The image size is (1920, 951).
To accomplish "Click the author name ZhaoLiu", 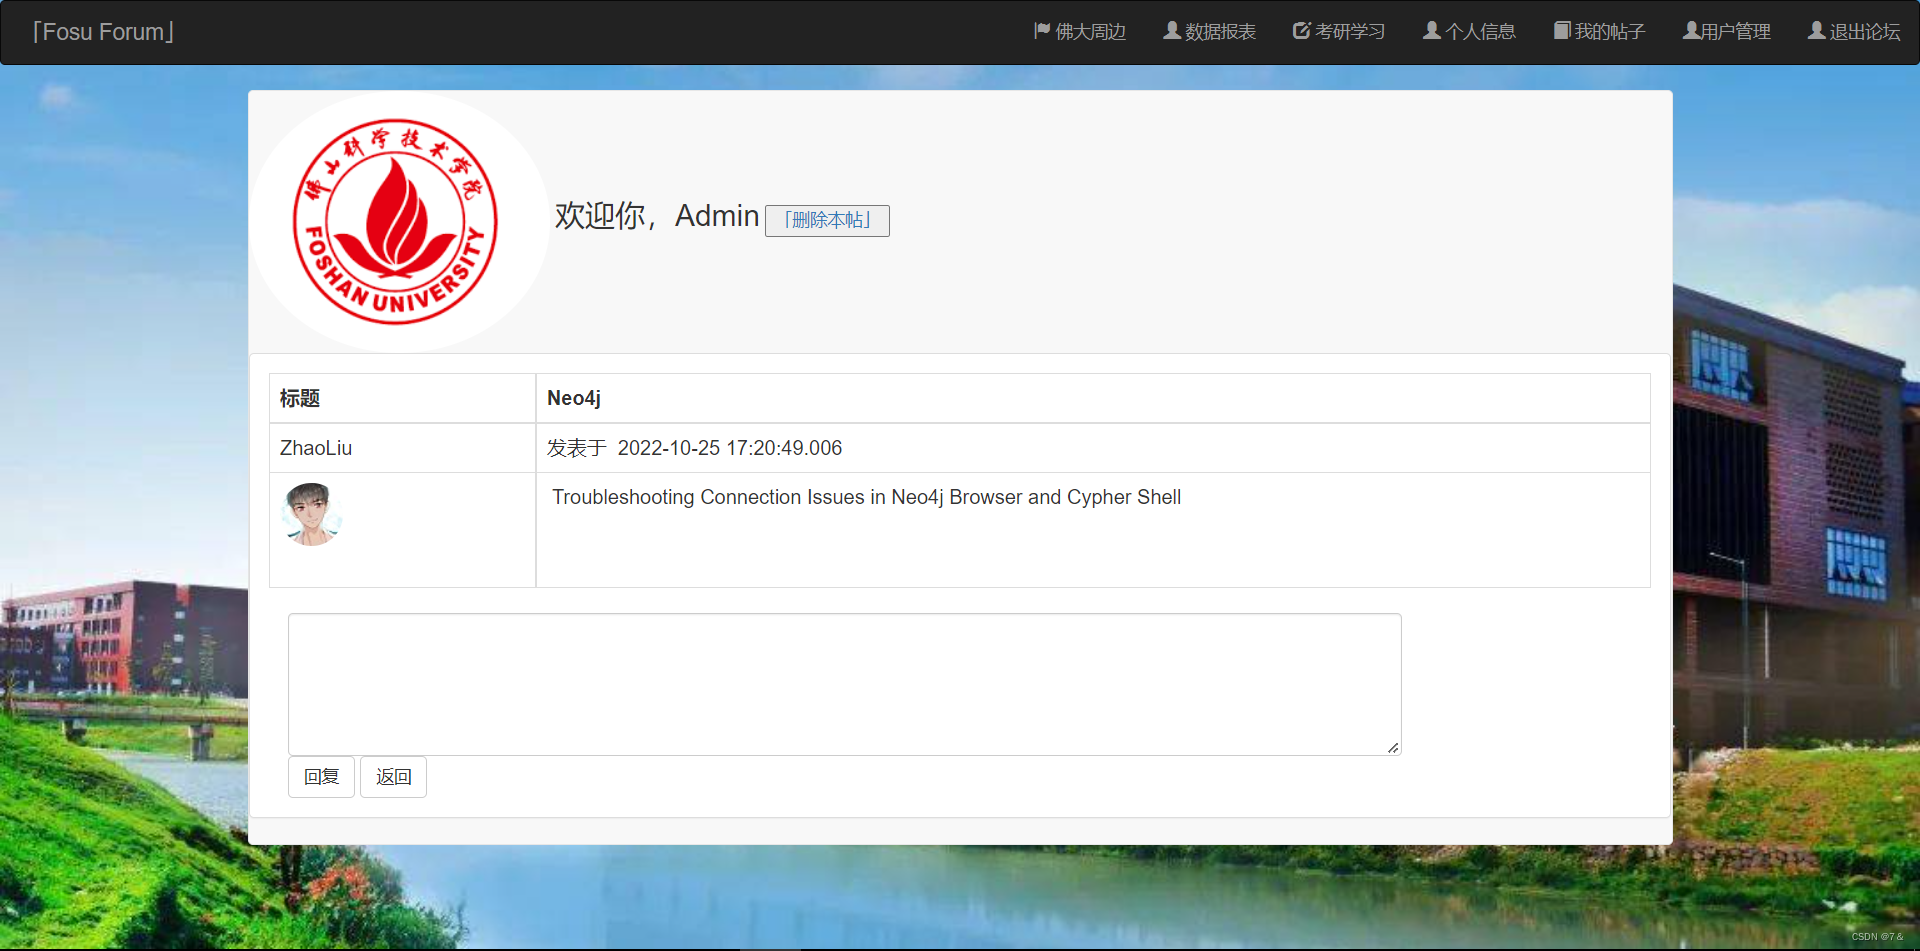I will tap(316, 448).
